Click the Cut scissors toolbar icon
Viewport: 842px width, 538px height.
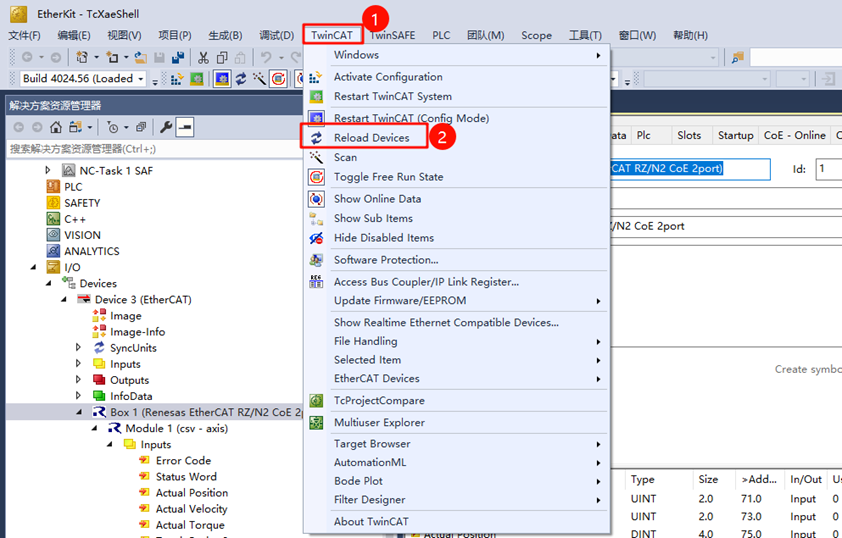click(x=203, y=57)
